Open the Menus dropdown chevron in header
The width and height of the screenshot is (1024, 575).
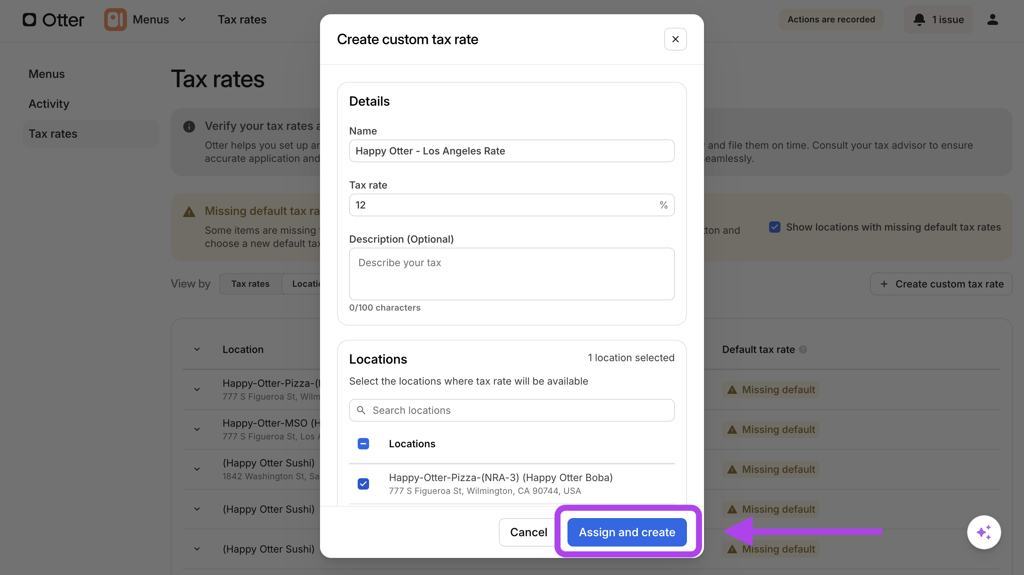(182, 19)
